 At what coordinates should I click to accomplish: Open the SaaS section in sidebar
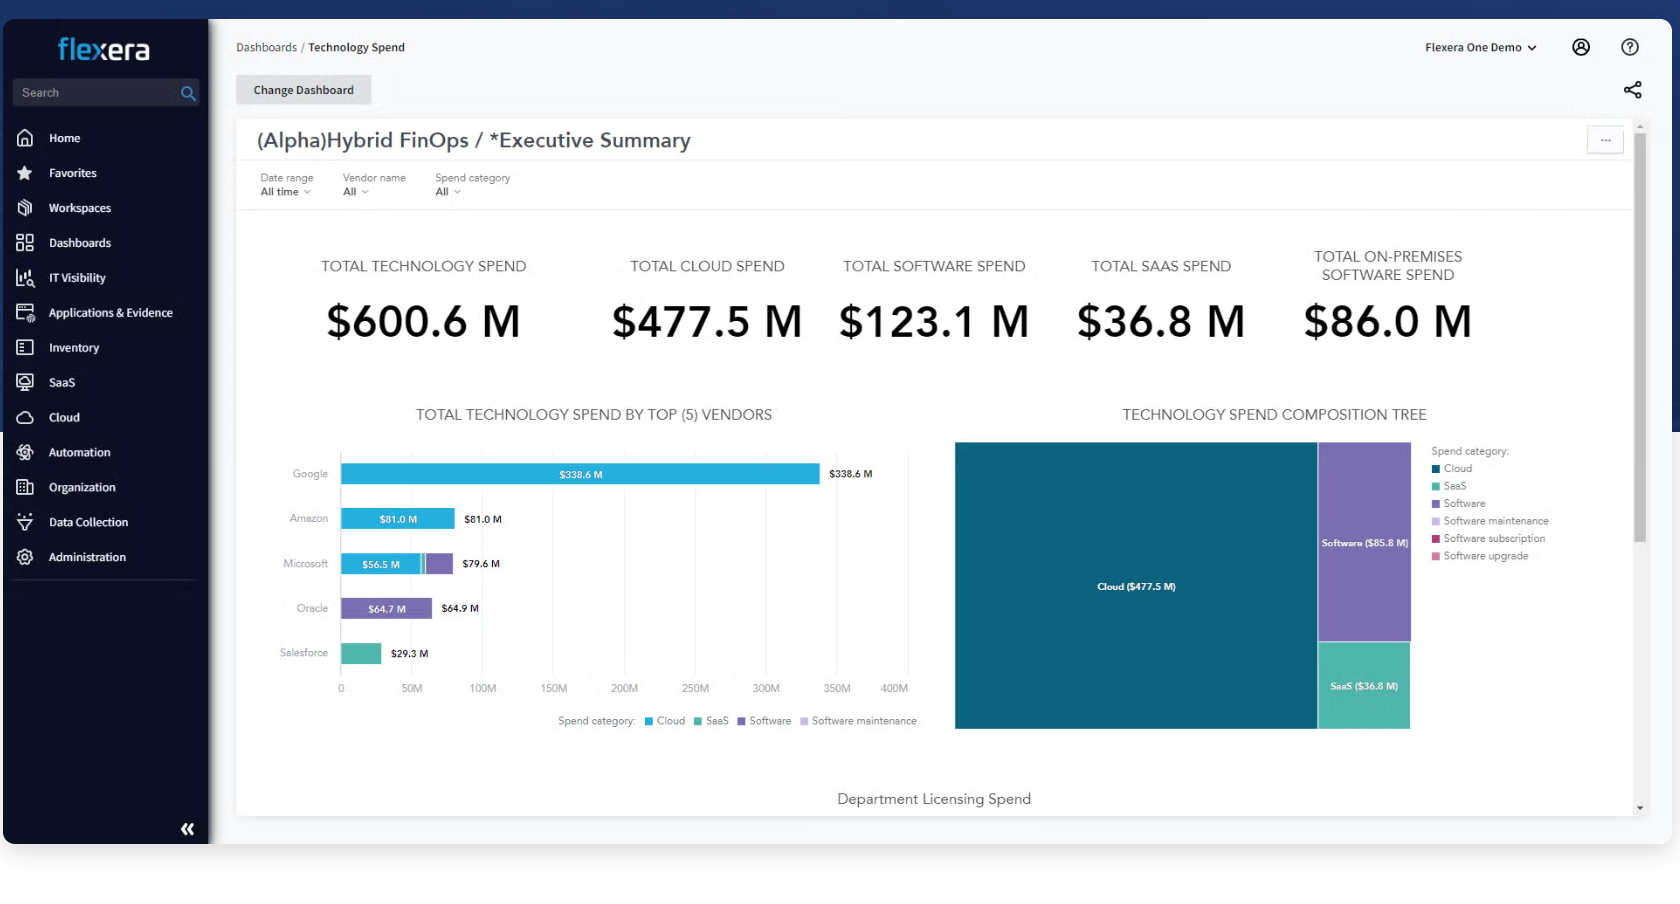(61, 383)
